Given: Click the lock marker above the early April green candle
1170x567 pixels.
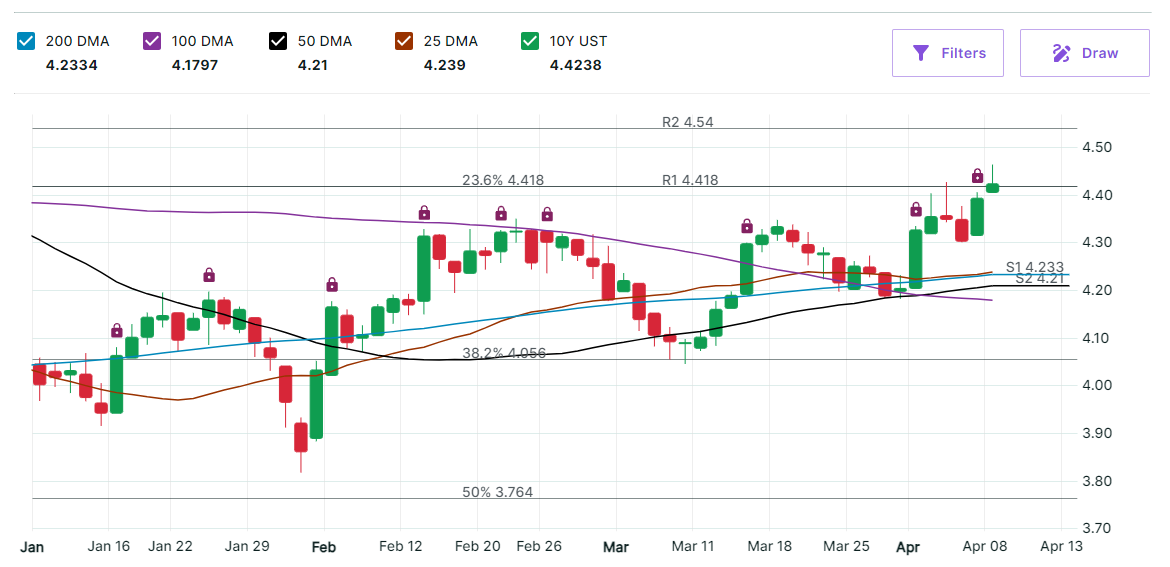Looking at the screenshot, I should tap(916, 209).
